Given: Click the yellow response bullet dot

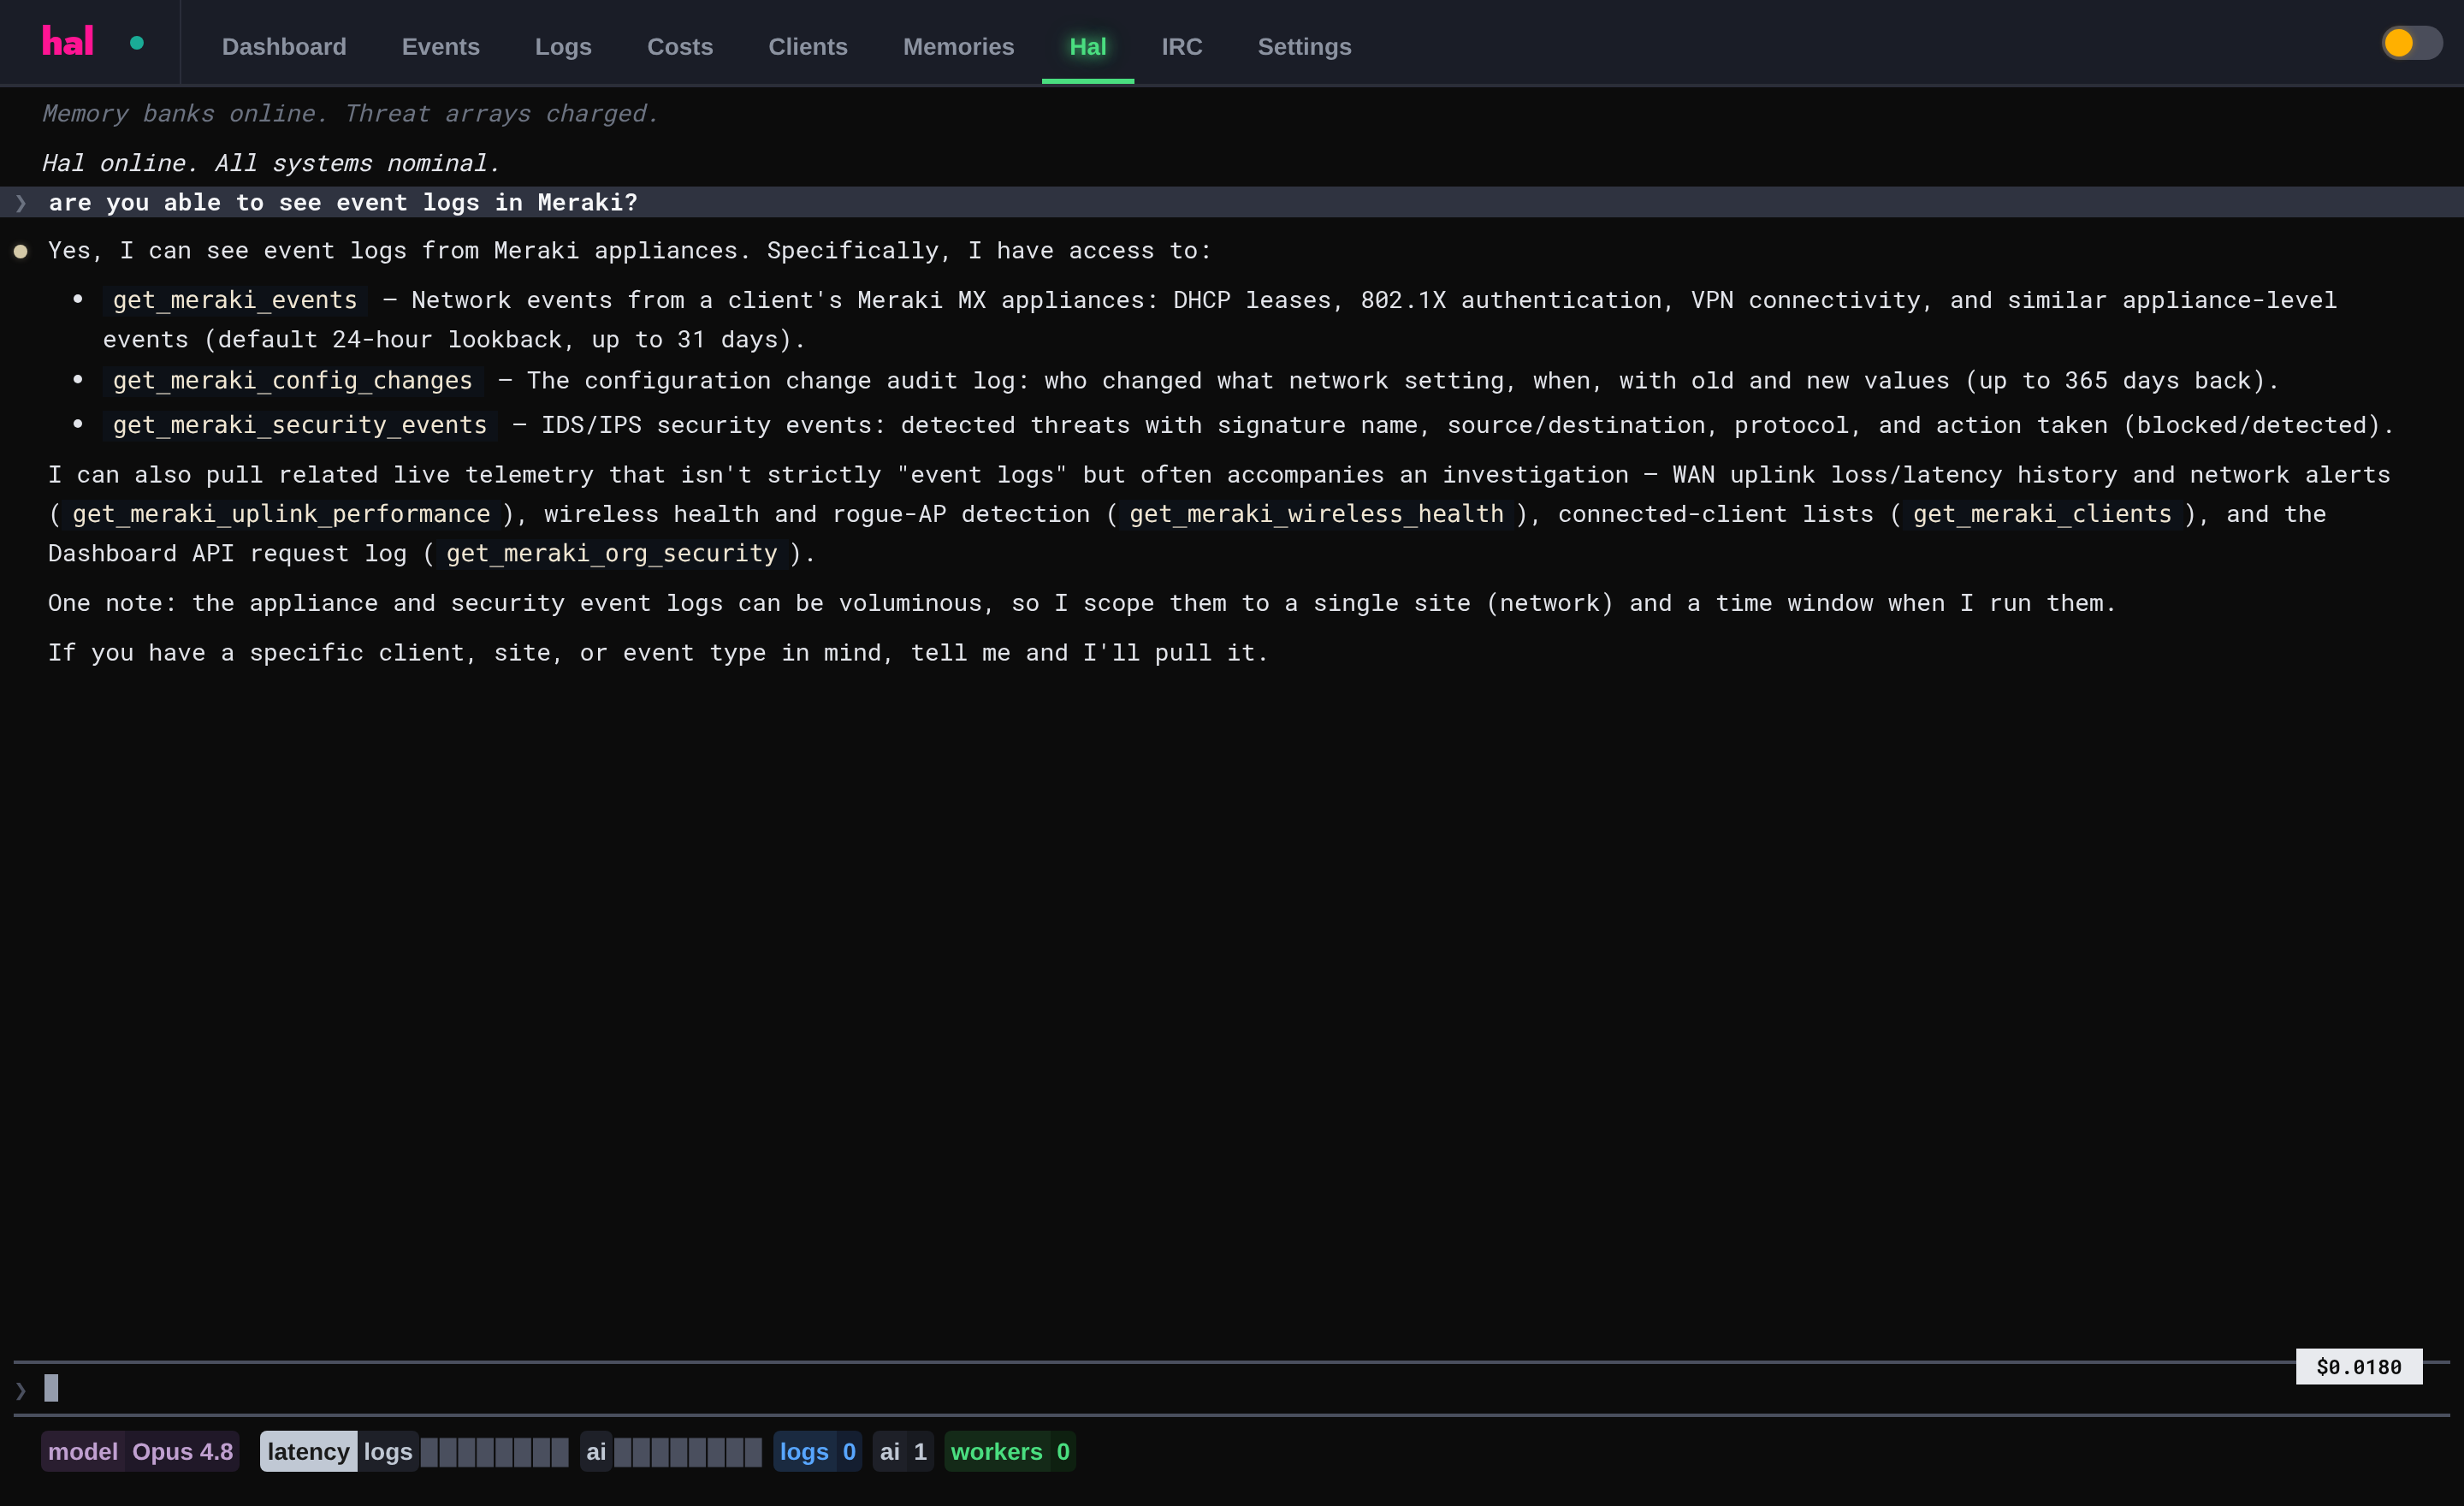Looking at the screenshot, I should 20,252.
